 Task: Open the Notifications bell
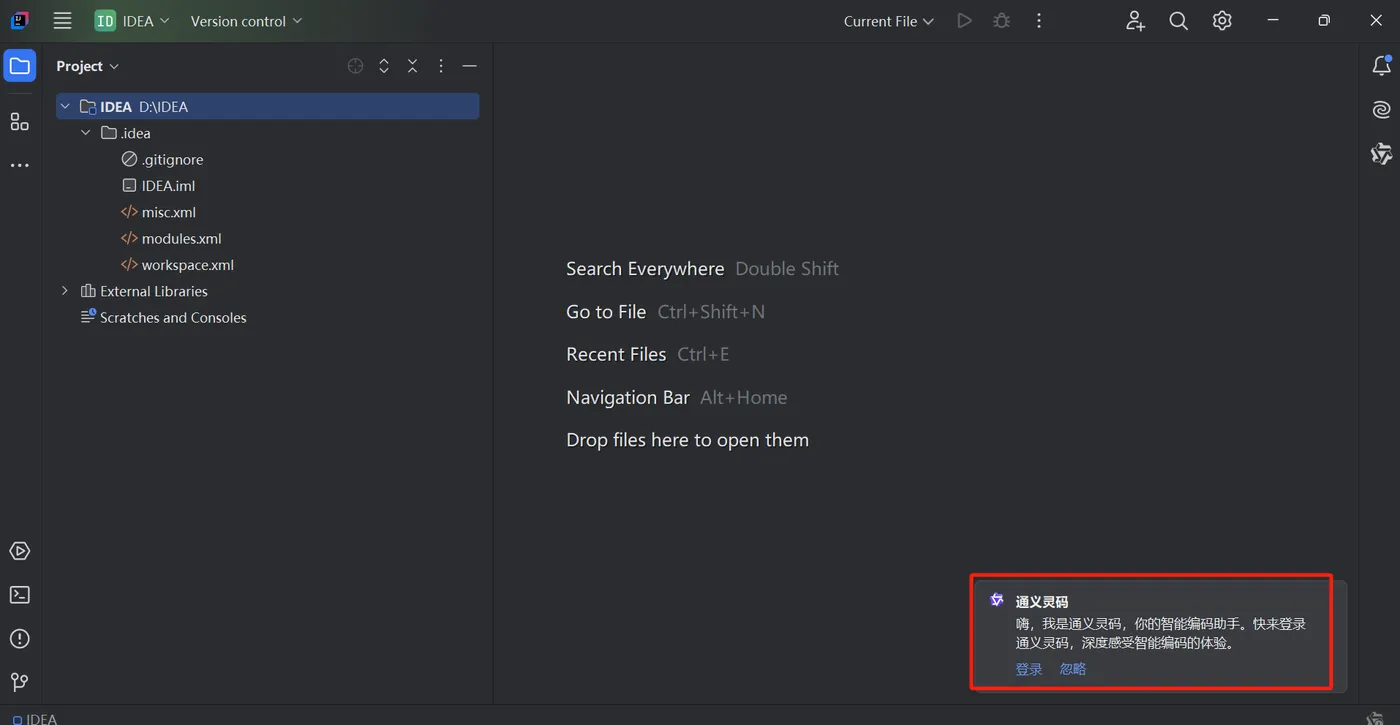pos(1382,66)
